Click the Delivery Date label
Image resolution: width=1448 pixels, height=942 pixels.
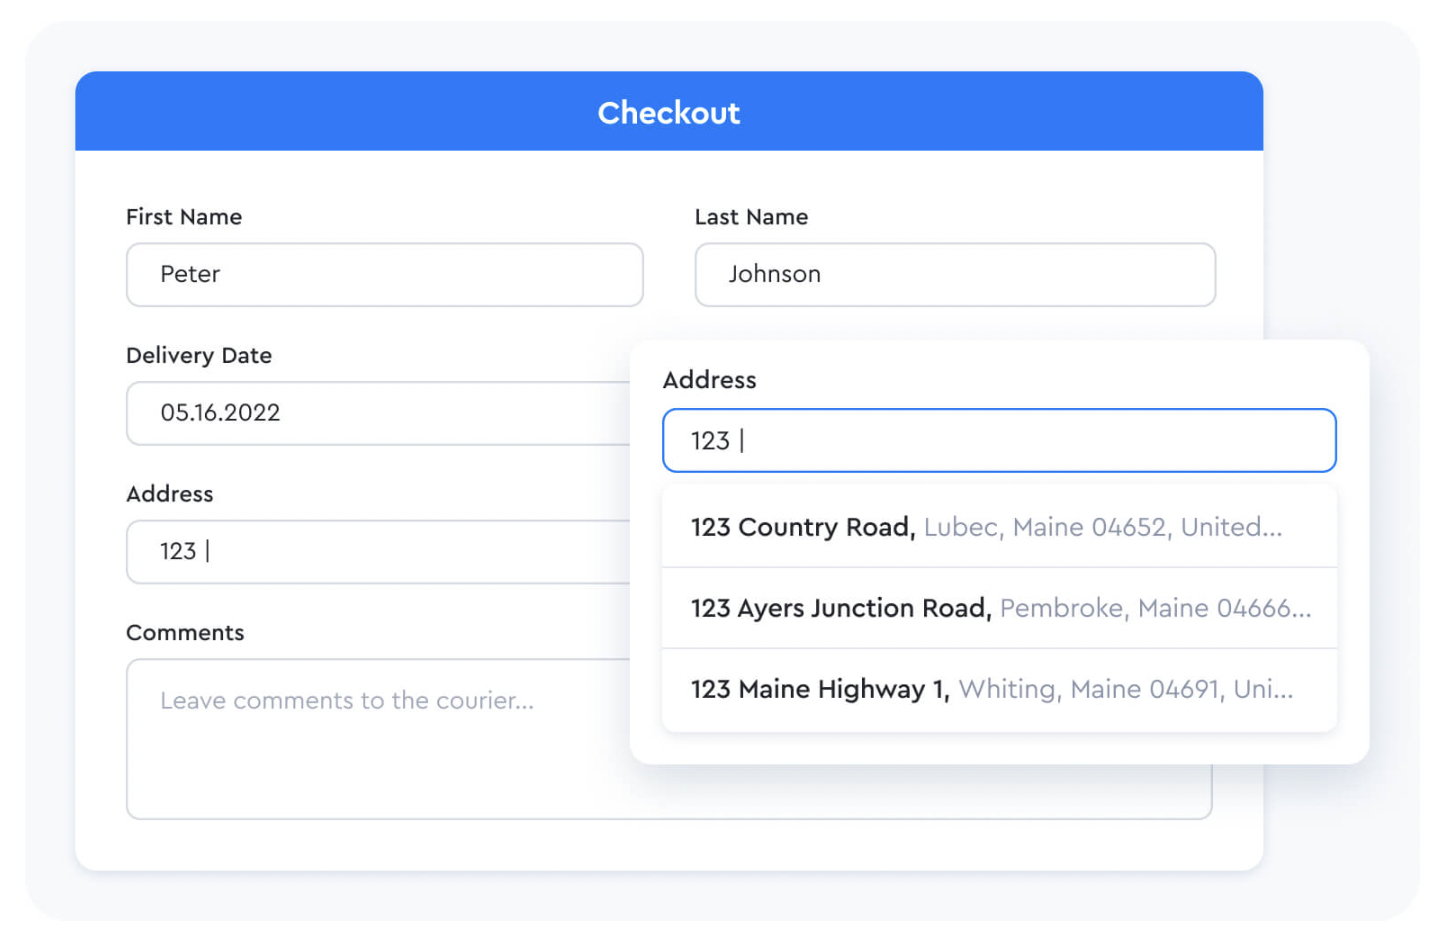pos(199,355)
